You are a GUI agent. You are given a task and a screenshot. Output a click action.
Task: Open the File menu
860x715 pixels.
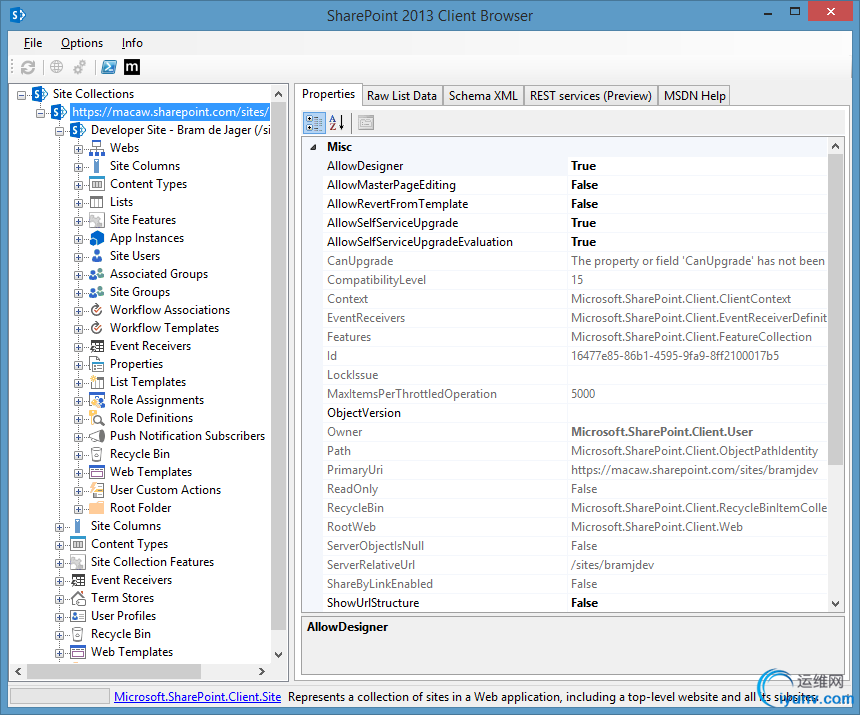(33, 43)
